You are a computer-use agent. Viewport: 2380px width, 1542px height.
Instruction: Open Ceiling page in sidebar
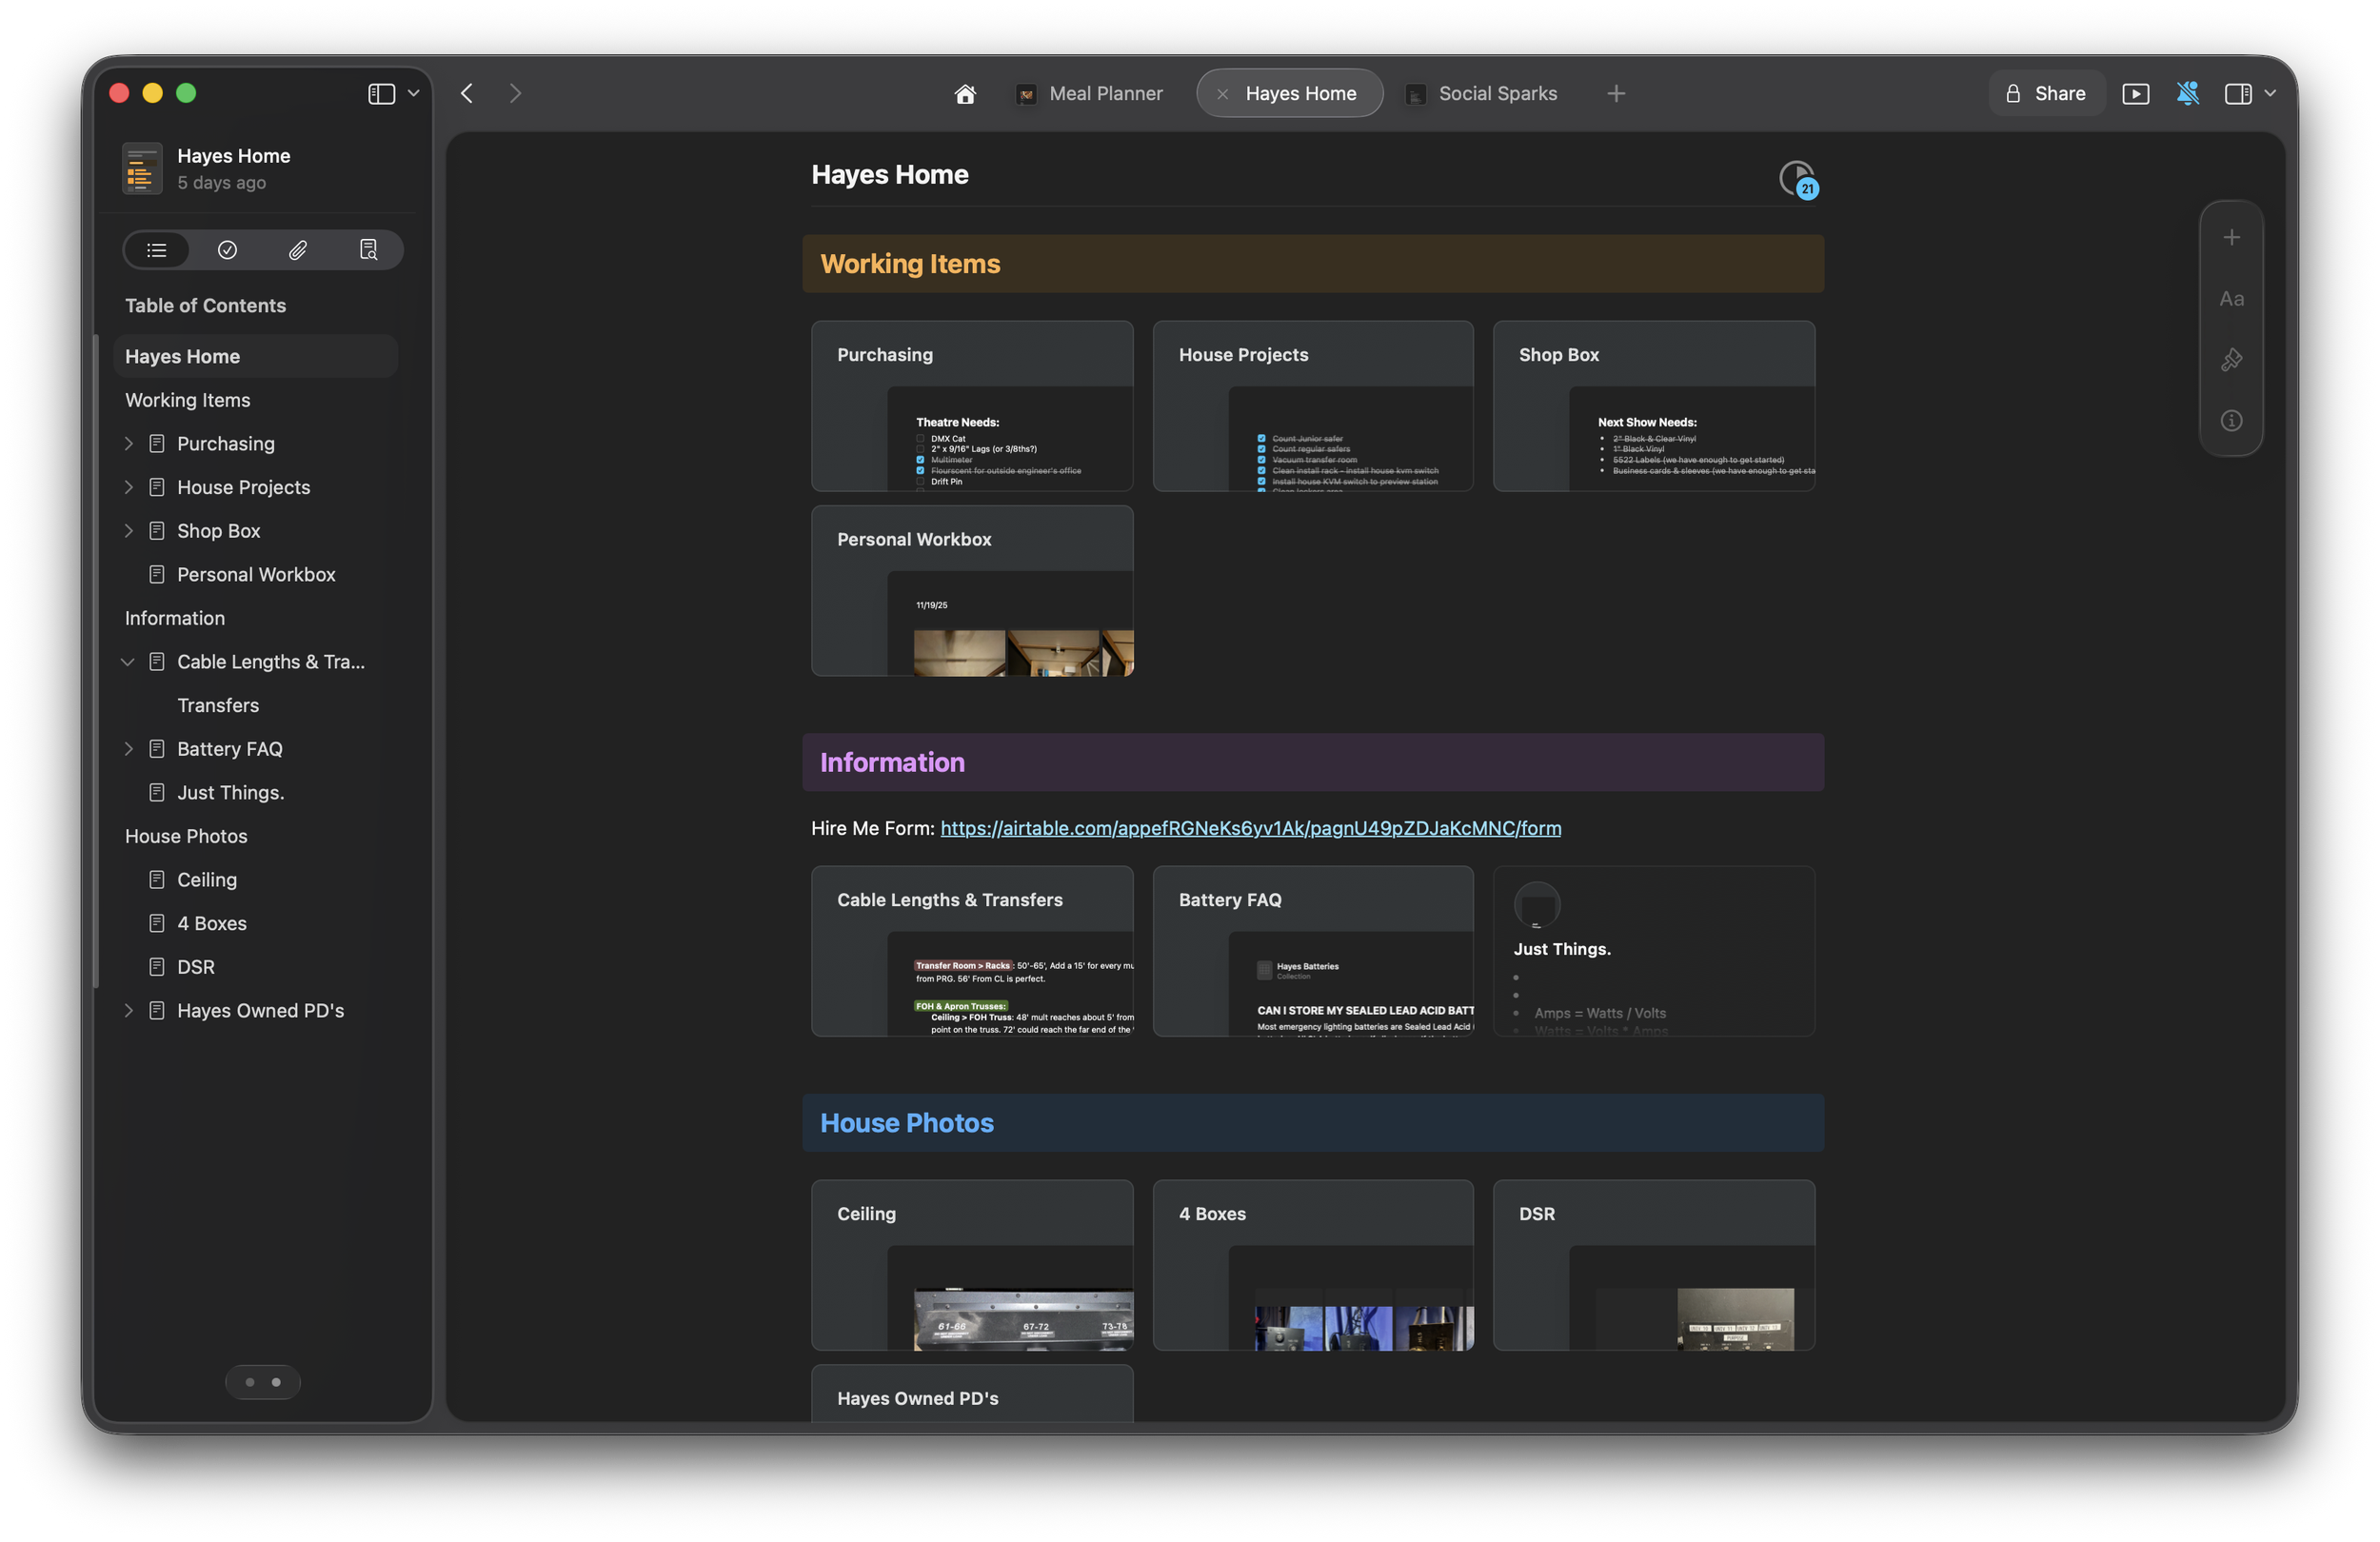click(206, 879)
